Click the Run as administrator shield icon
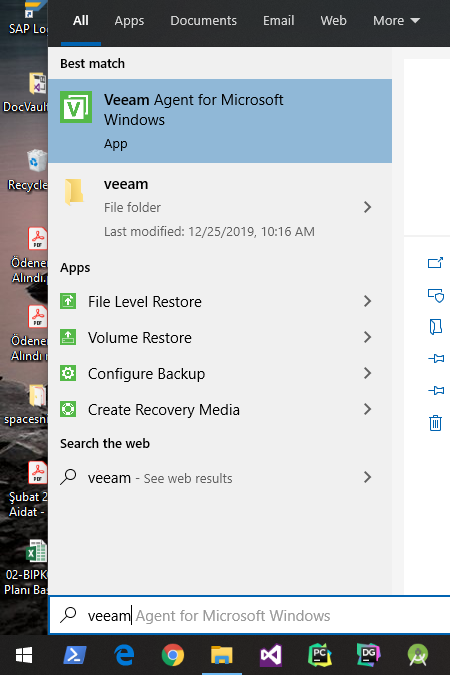This screenshot has height=675, width=450. (435, 295)
